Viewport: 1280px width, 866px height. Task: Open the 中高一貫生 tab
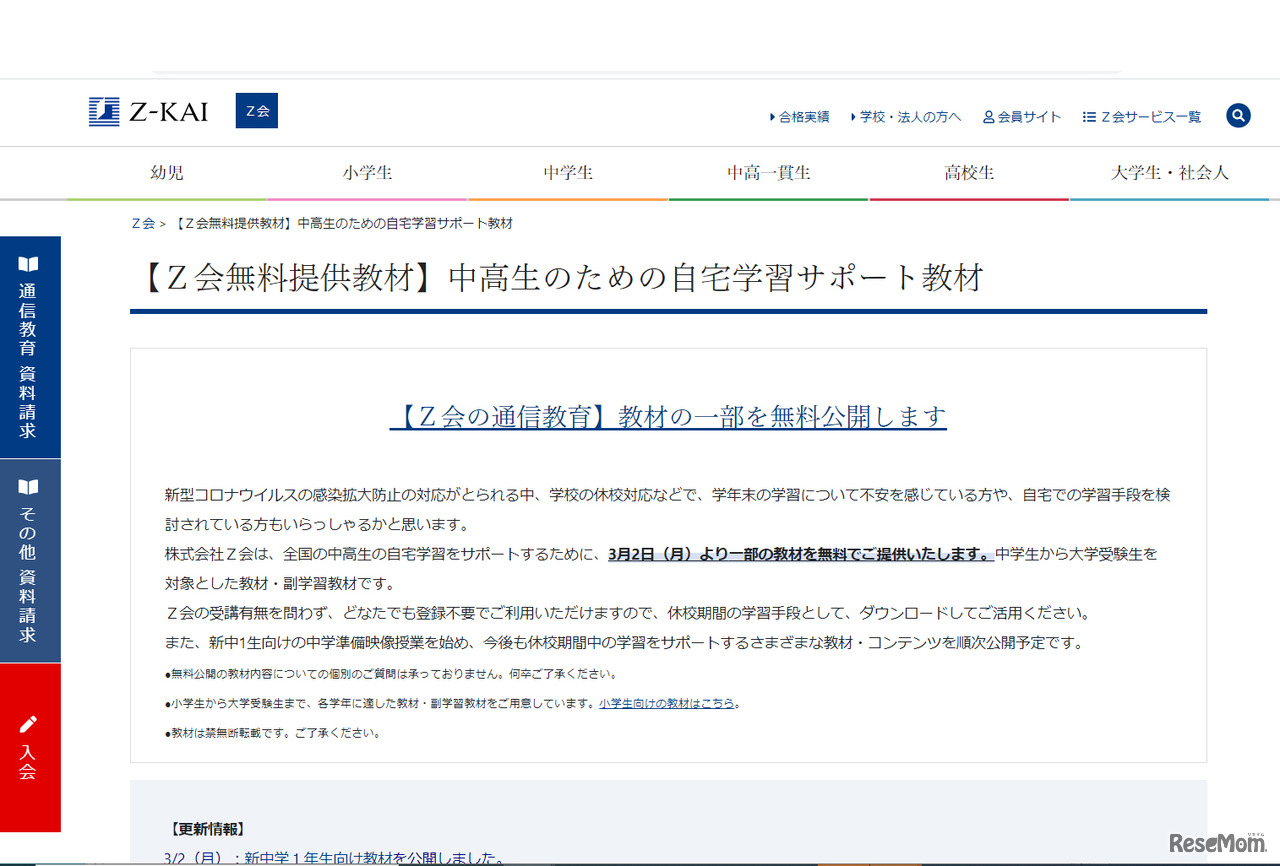(x=768, y=172)
